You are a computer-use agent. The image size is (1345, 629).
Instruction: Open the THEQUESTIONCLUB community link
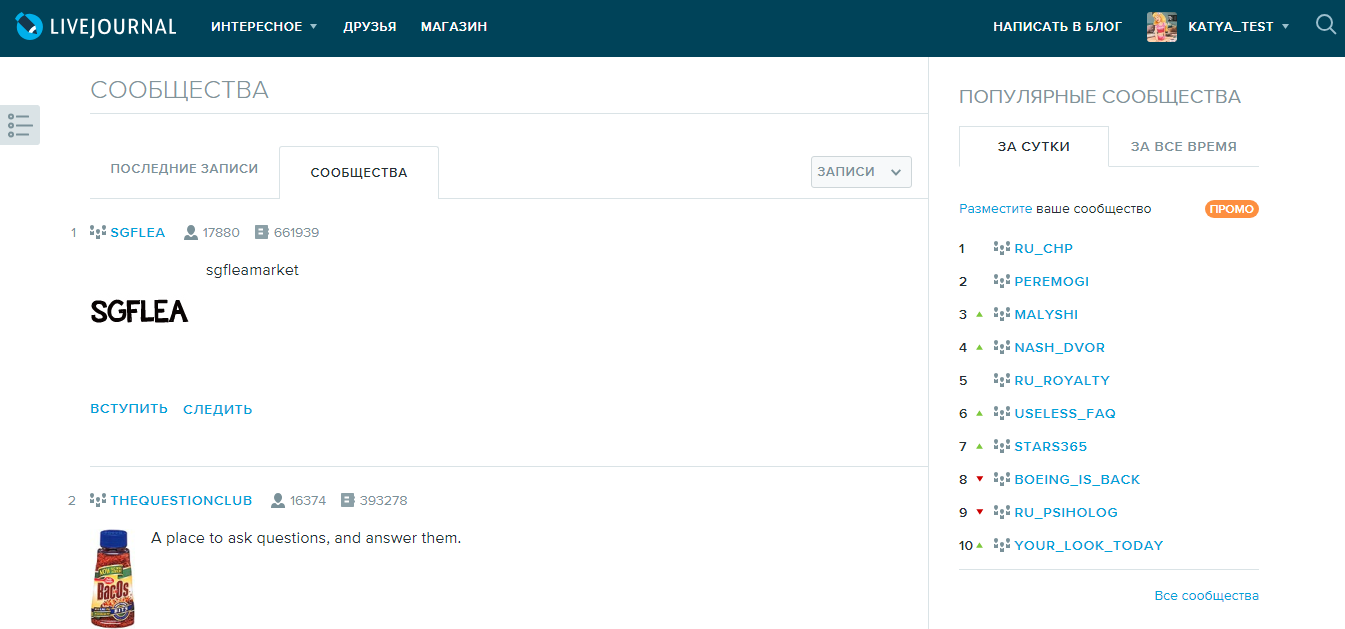pos(182,500)
